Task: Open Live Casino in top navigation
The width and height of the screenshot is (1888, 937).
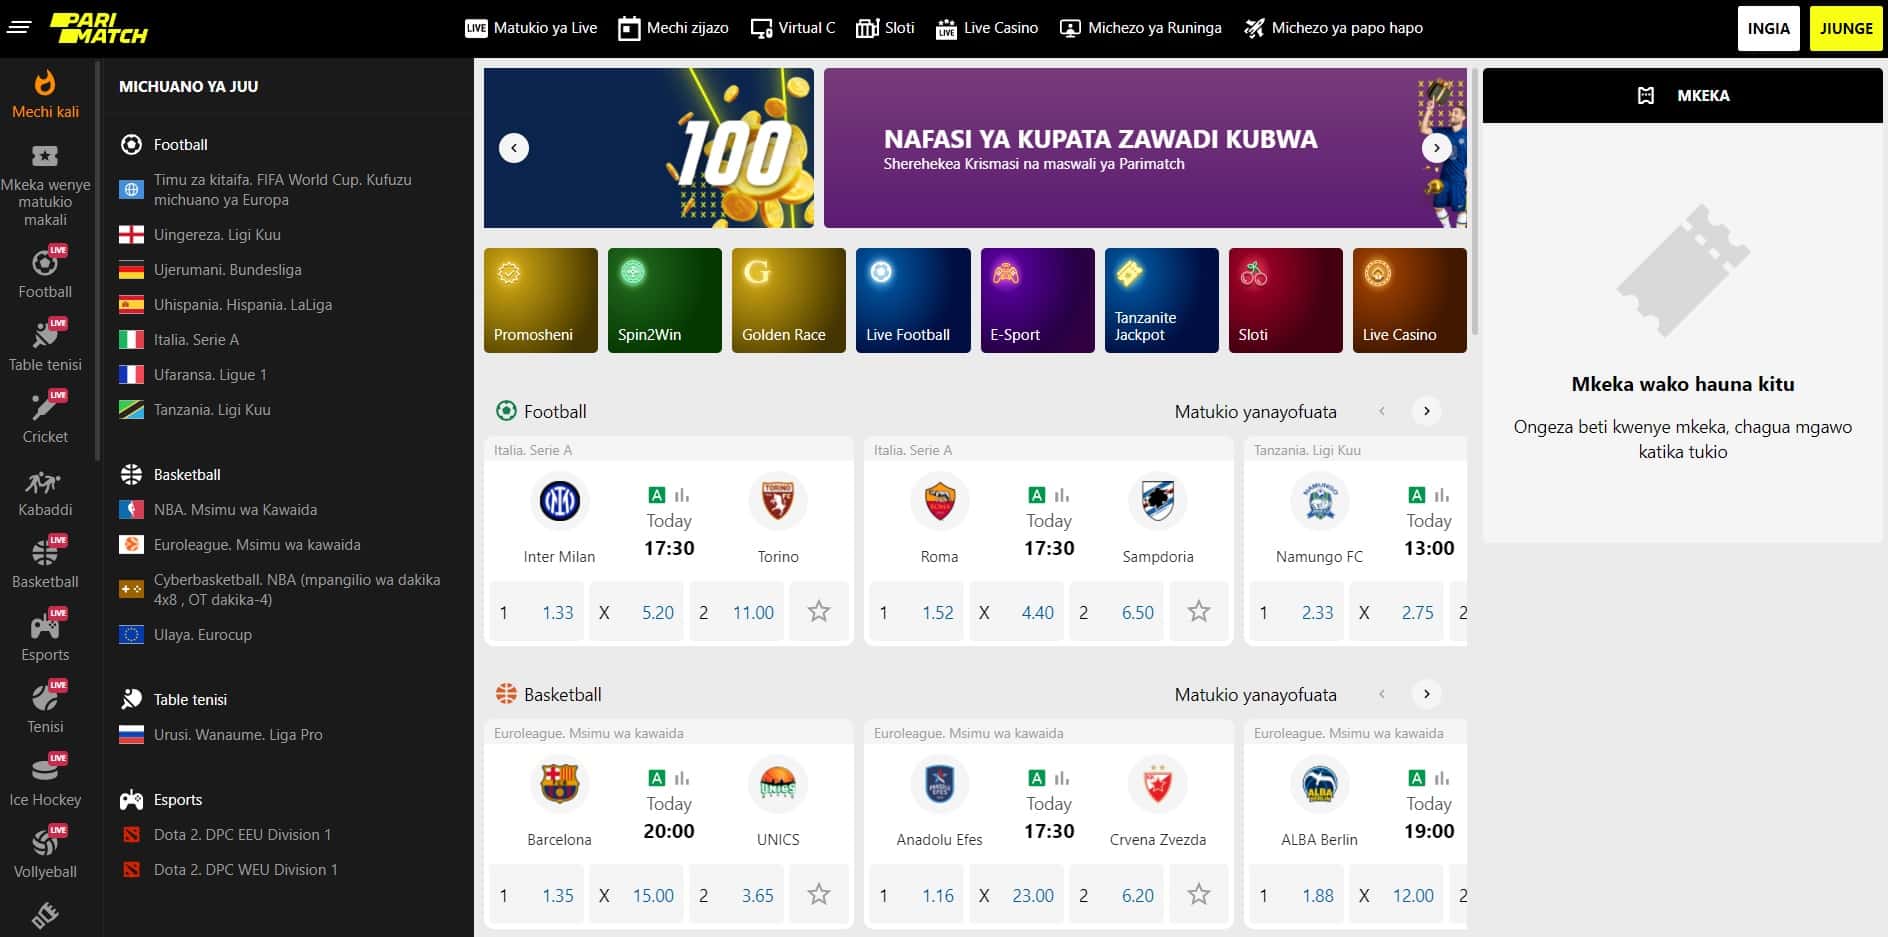Action: pos(987,28)
